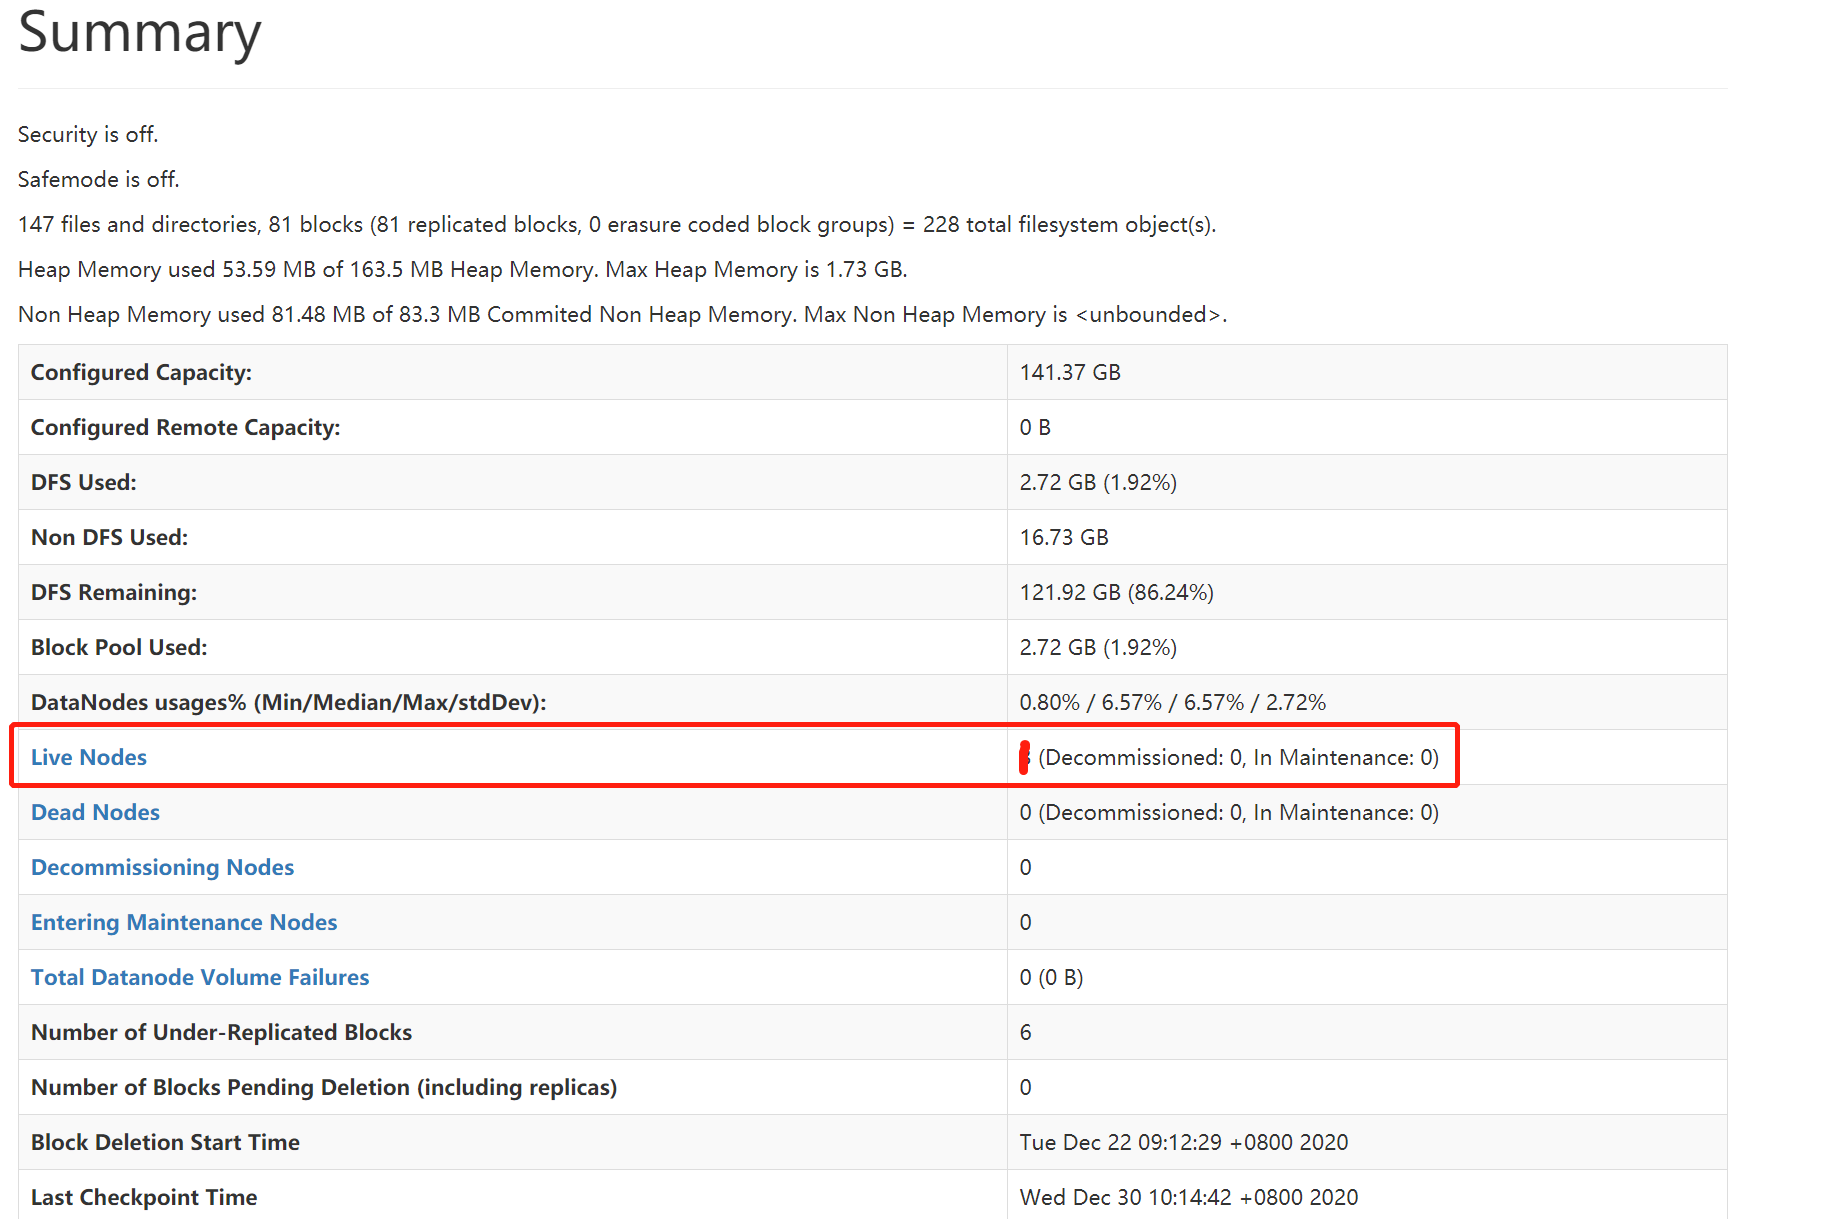Click the Non DFS Used label
Screen dimensions: 1824x1219
(109, 537)
